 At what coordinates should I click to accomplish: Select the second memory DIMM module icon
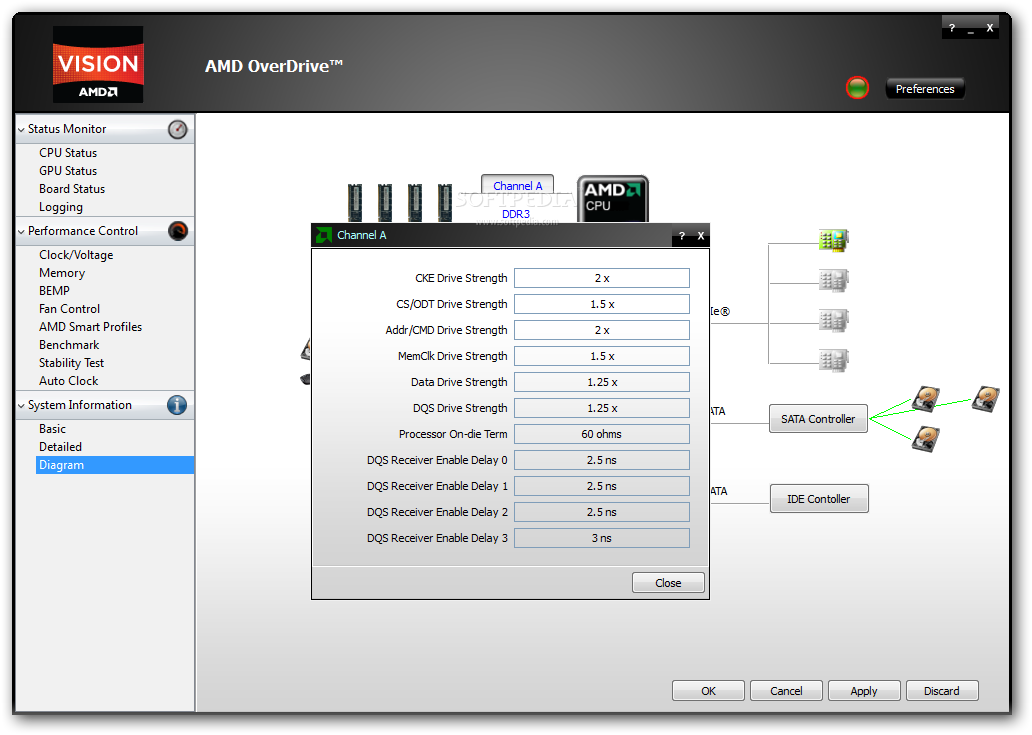pos(385,203)
